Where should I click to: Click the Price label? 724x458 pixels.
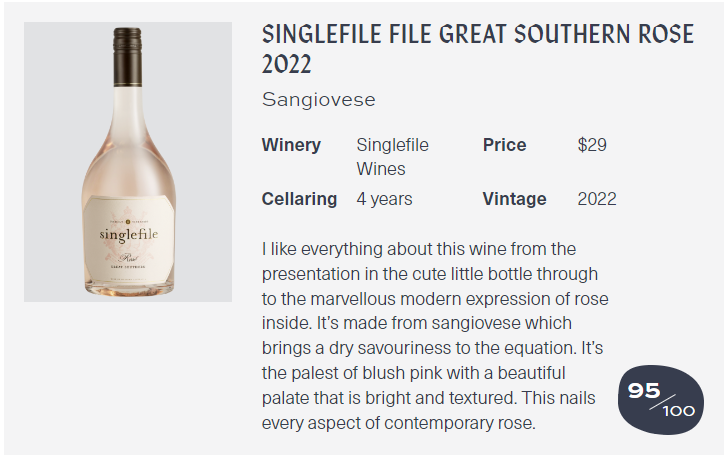[504, 145]
